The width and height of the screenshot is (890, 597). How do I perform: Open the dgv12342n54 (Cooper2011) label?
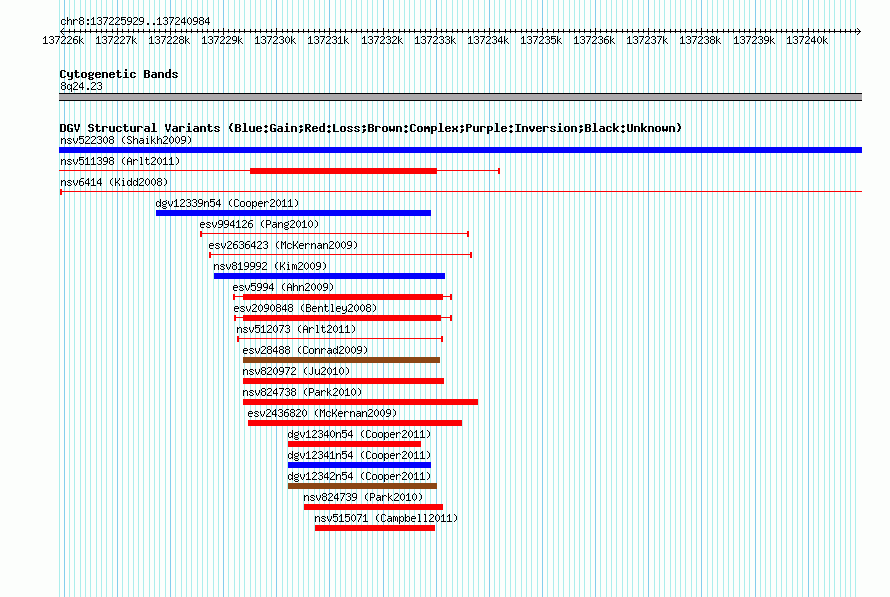(x=359, y=476)
